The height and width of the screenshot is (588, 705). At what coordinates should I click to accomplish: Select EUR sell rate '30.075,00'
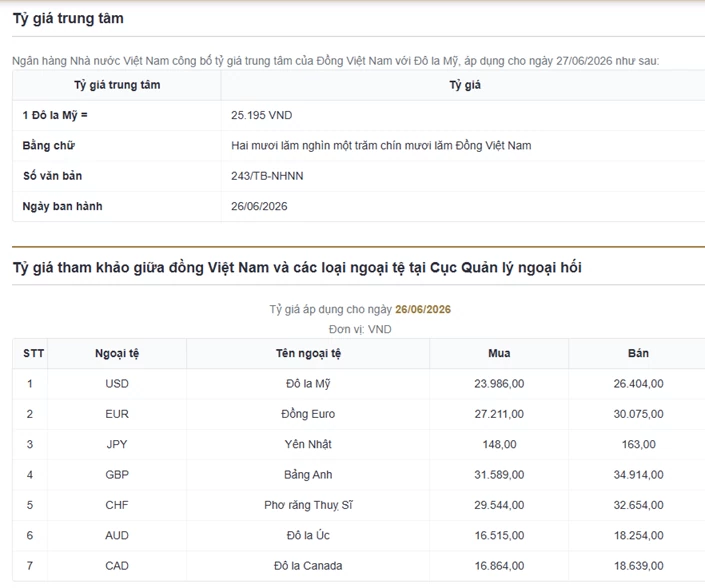(638, 414)
